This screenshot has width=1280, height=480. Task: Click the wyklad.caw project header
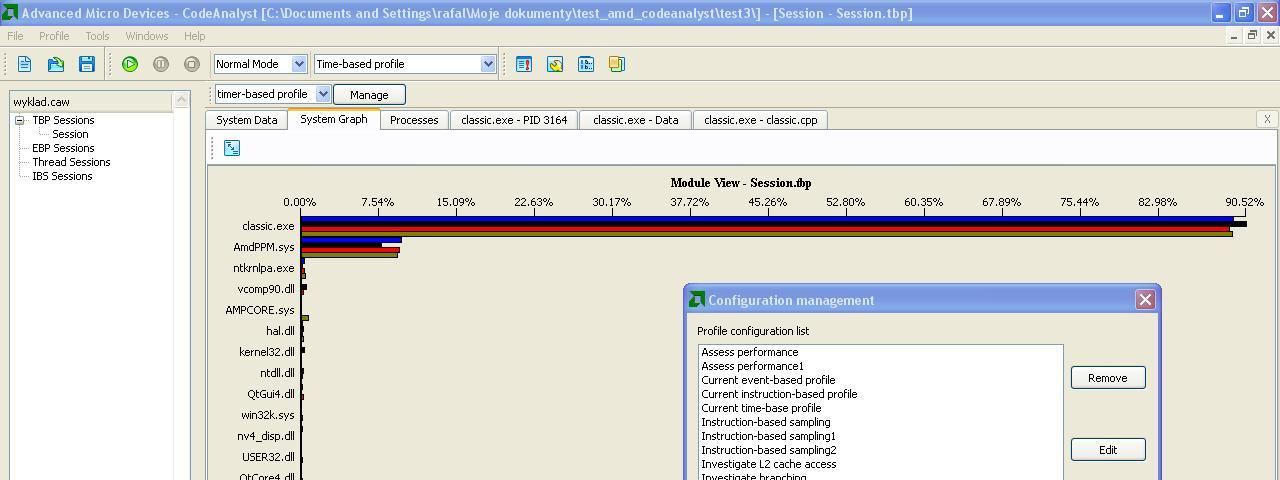click(91, 101)
